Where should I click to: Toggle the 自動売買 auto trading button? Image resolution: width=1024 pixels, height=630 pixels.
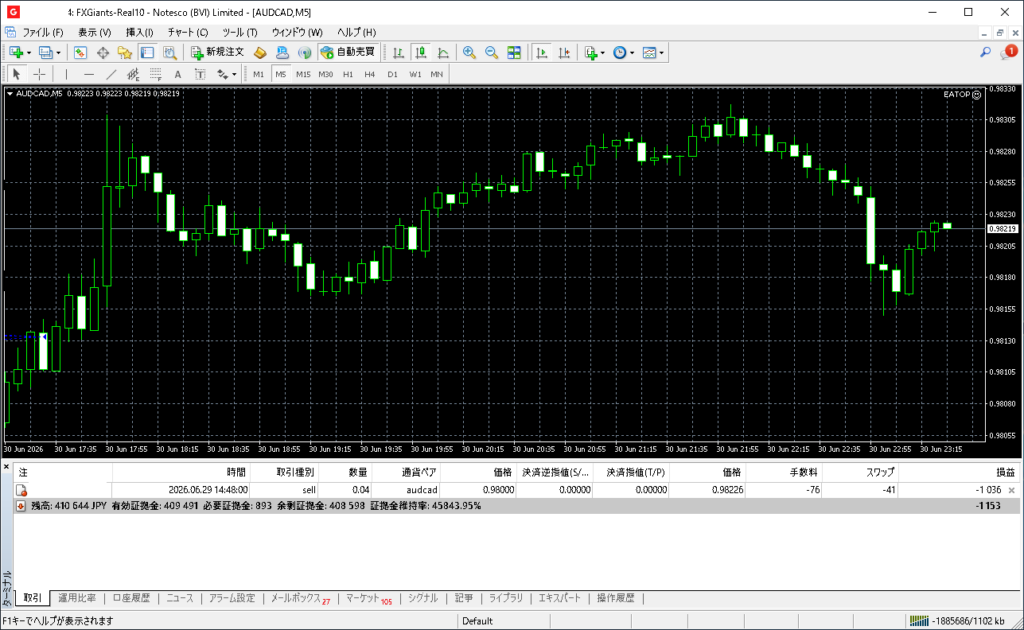tap(347, 52)
